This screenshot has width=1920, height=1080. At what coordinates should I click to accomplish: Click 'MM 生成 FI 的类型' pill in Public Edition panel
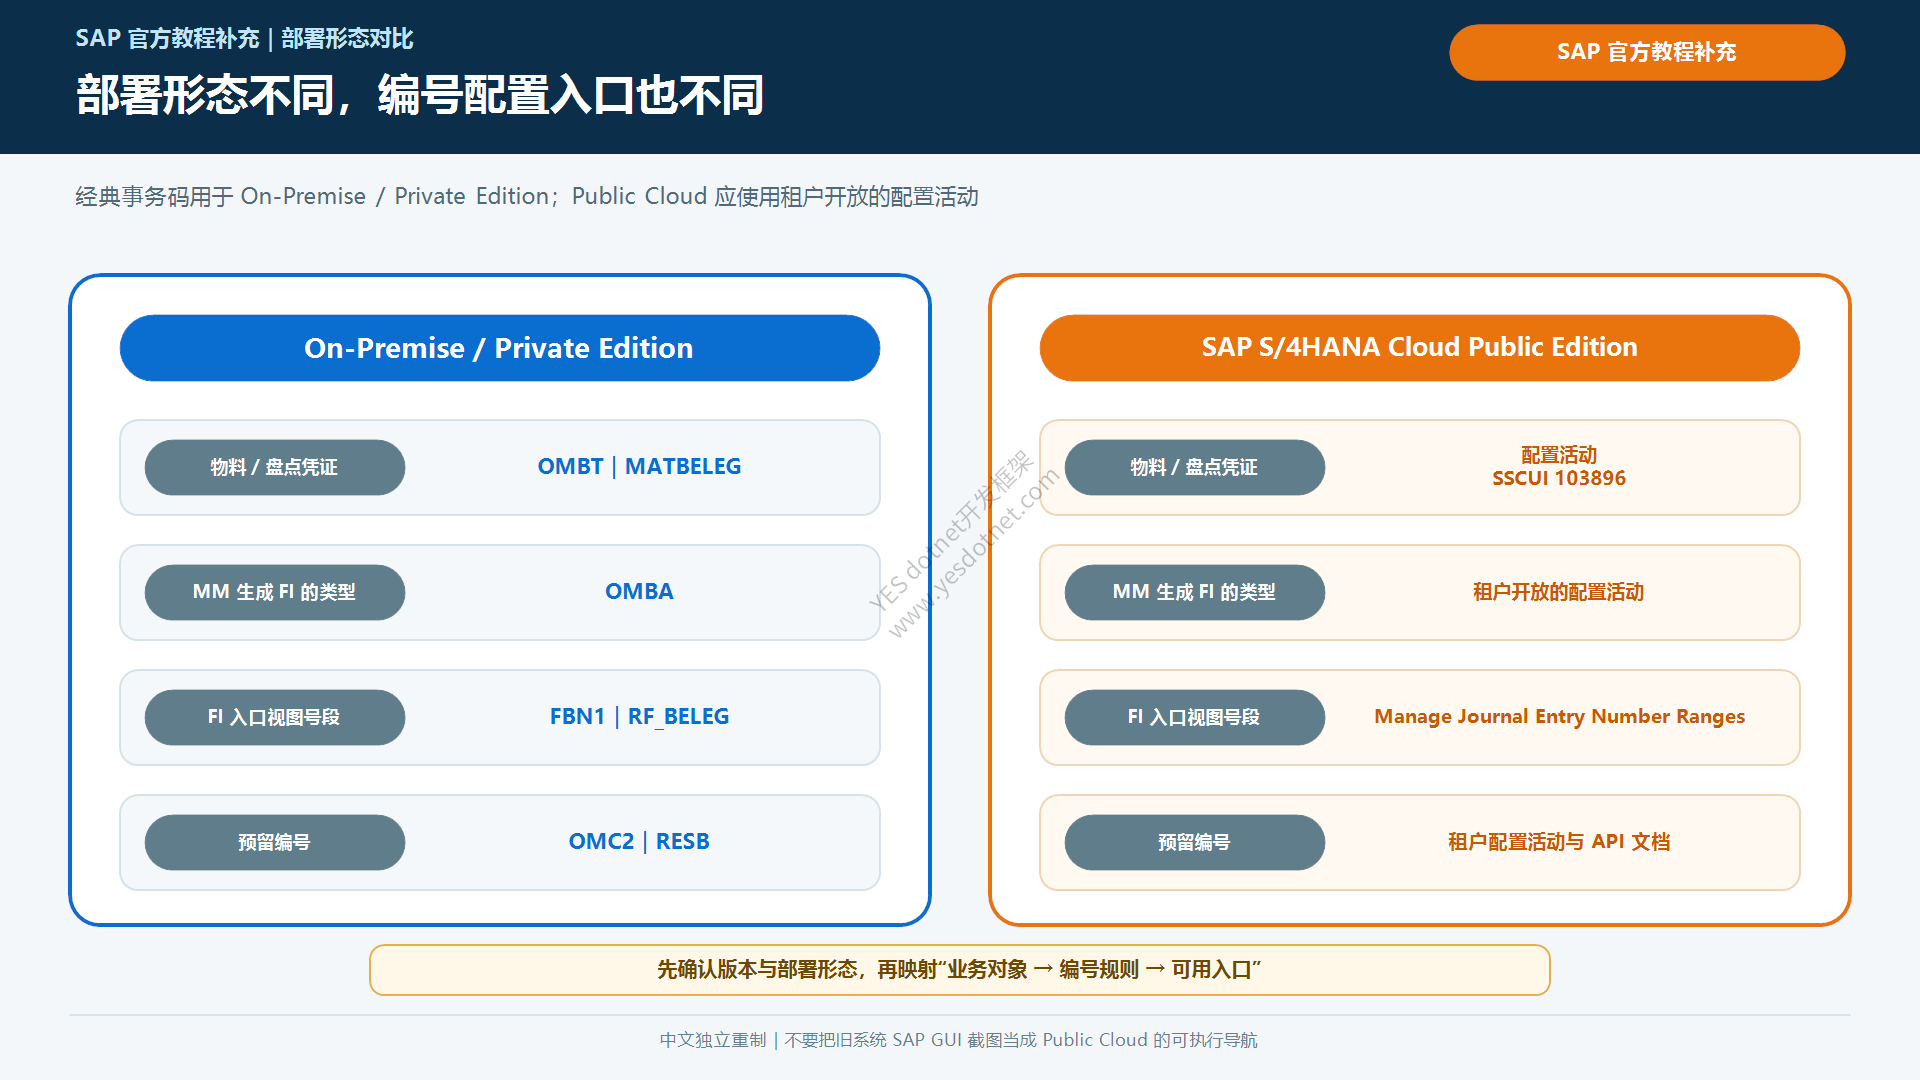point(1195,592)
